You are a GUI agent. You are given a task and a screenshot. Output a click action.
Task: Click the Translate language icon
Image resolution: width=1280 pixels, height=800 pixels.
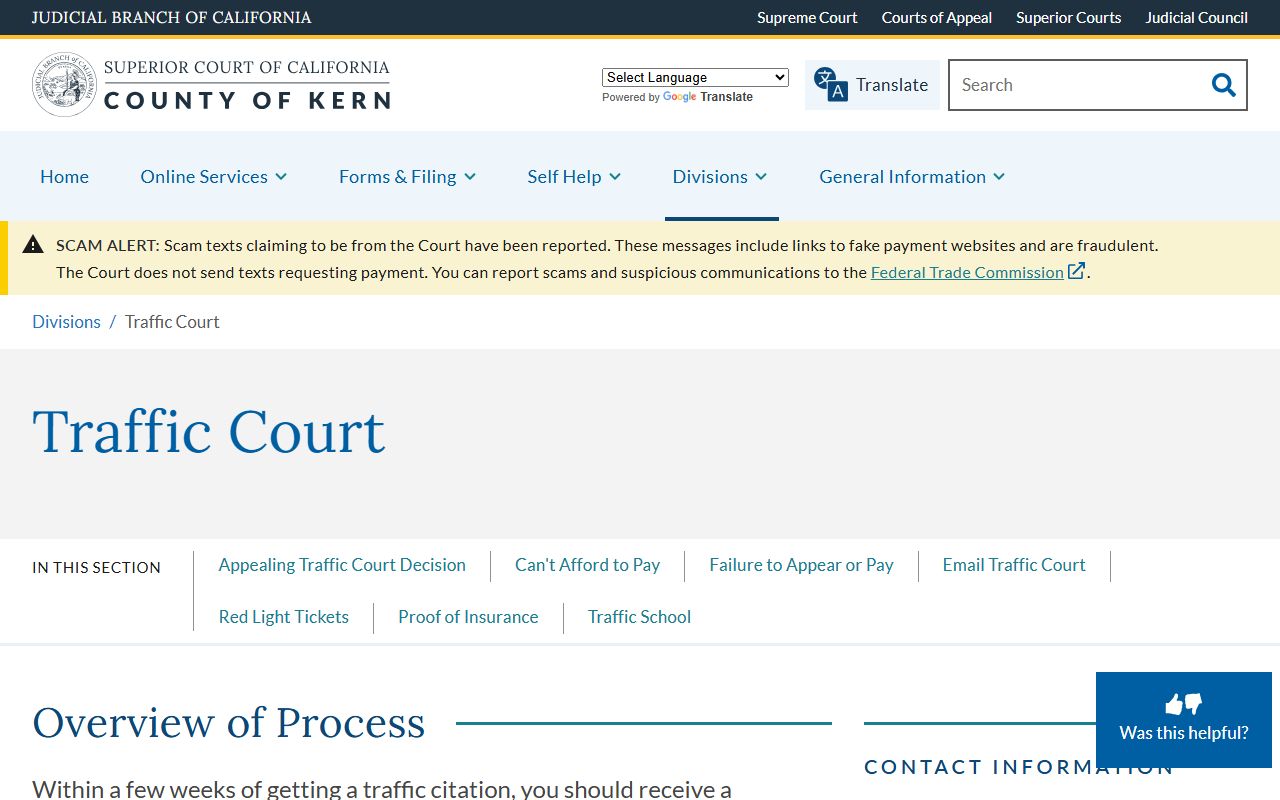[830, 85]
